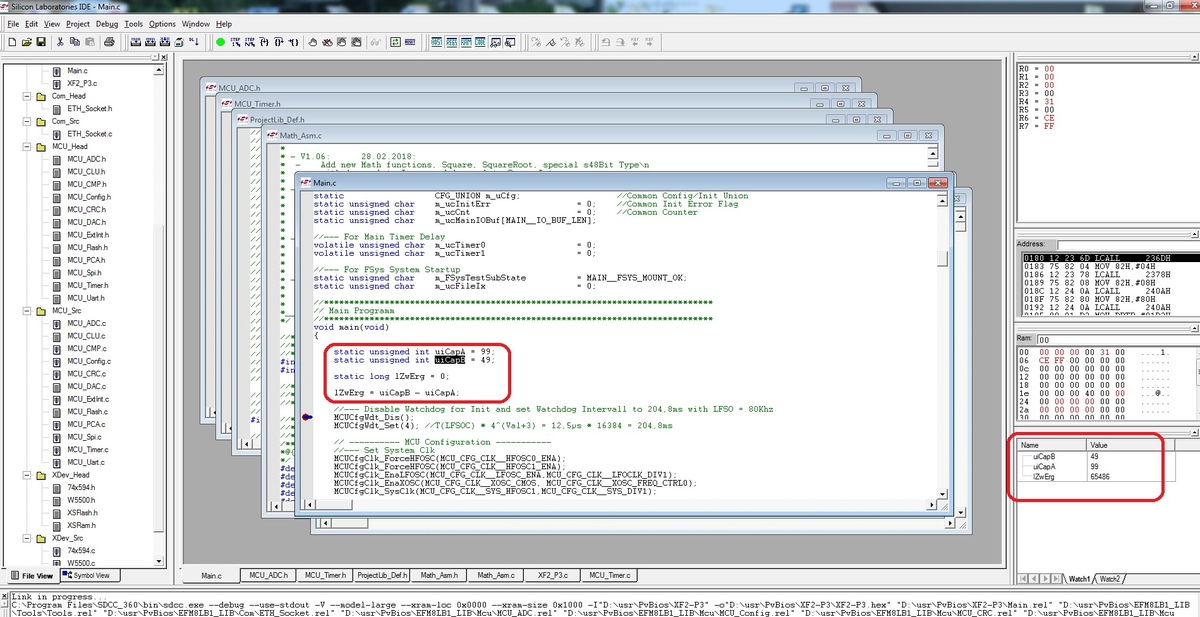This screenshot has width=1200, height=617.
Task: Click the Multiple Step debug icon
Action: (250, 42)
